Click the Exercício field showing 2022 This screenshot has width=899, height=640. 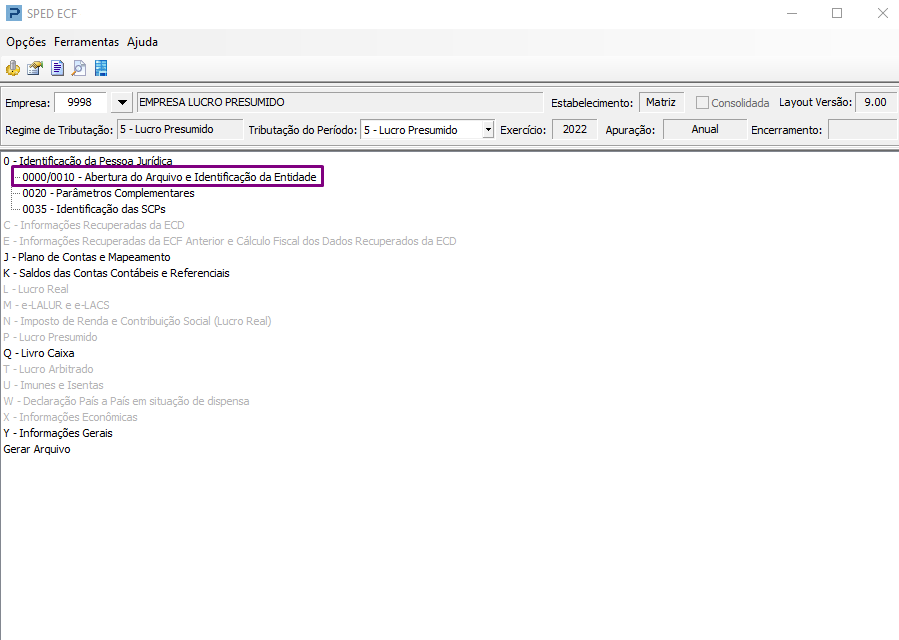[574, 130]
